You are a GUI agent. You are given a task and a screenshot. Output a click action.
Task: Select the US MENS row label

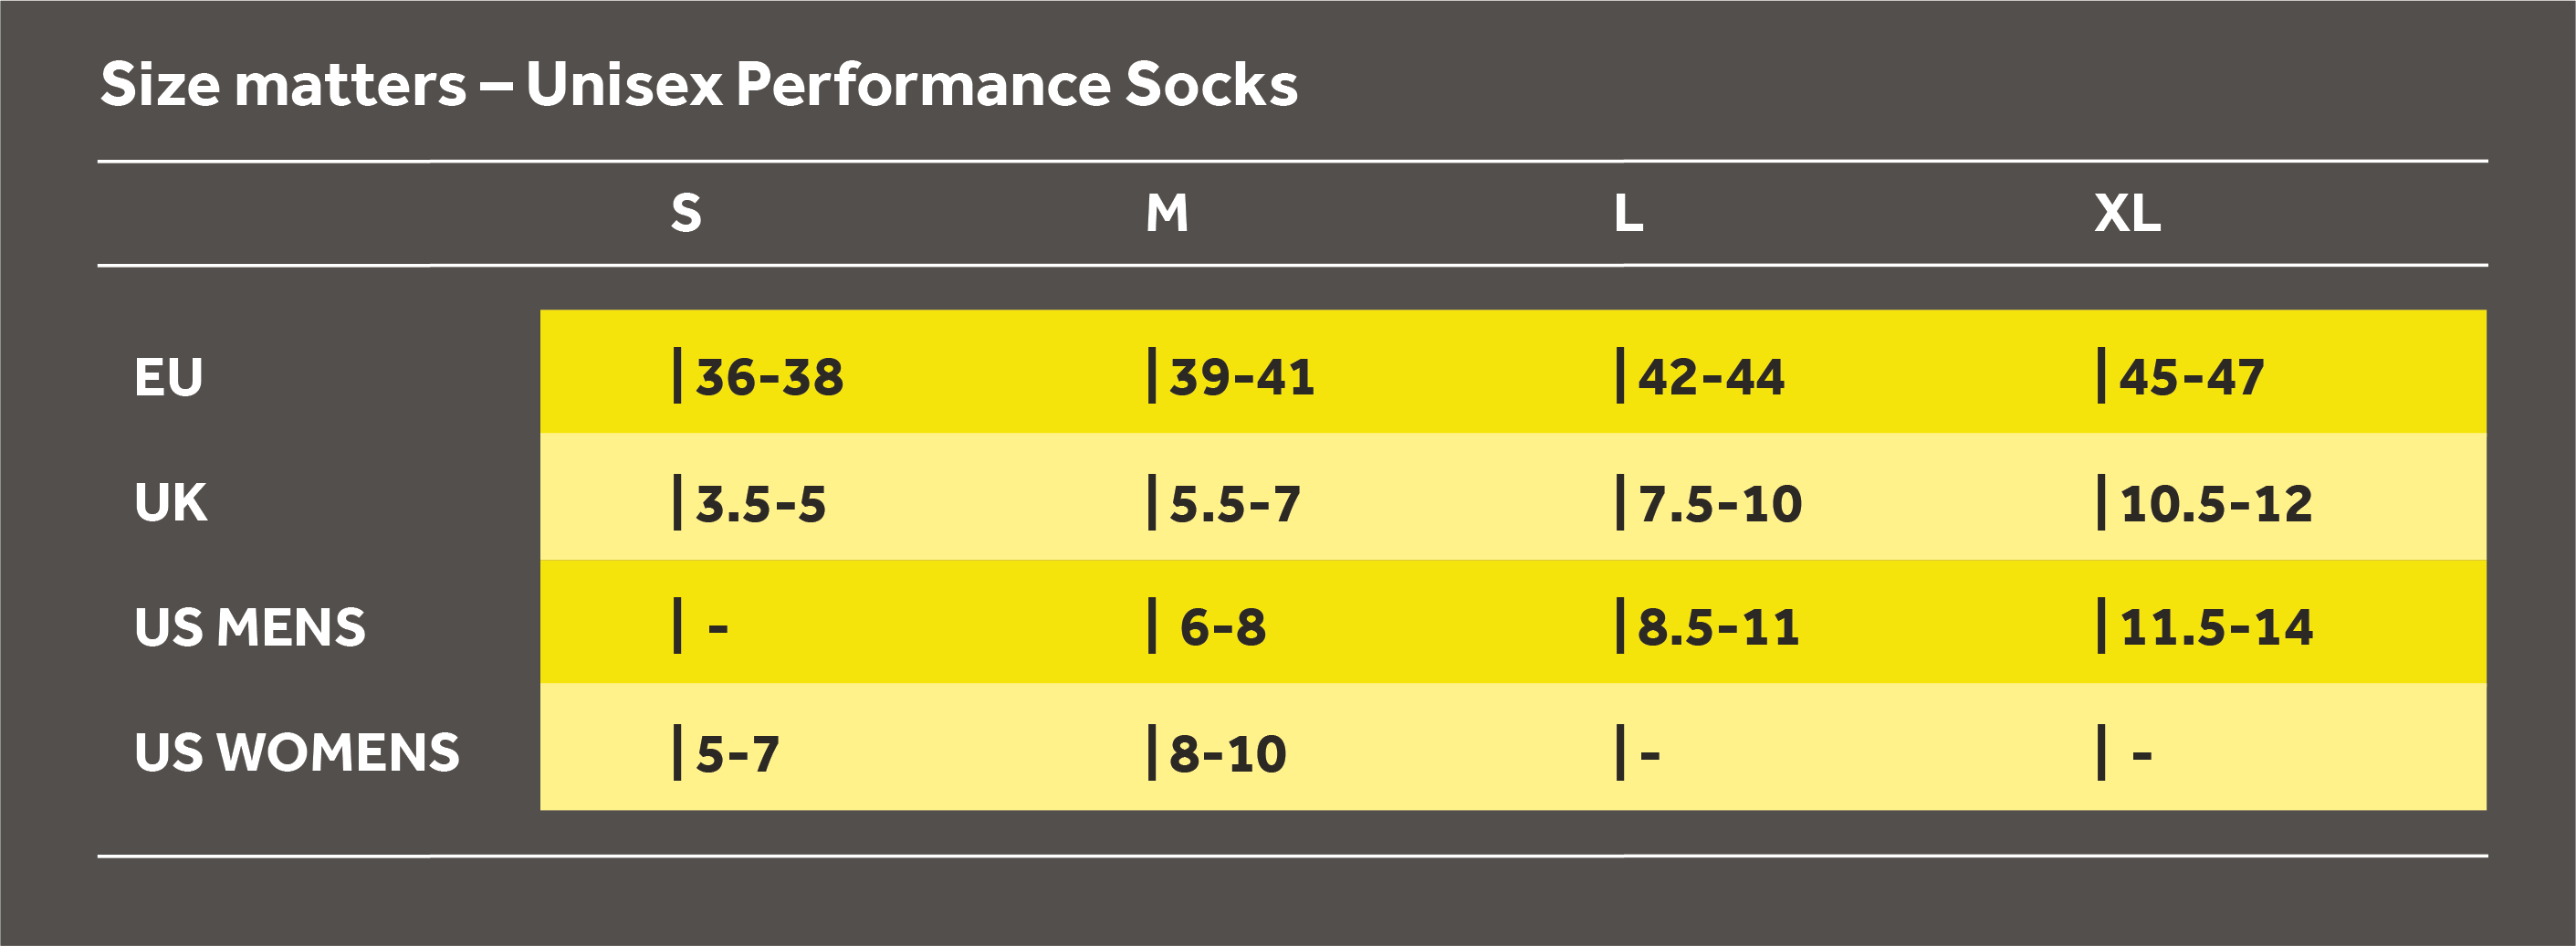250,627
